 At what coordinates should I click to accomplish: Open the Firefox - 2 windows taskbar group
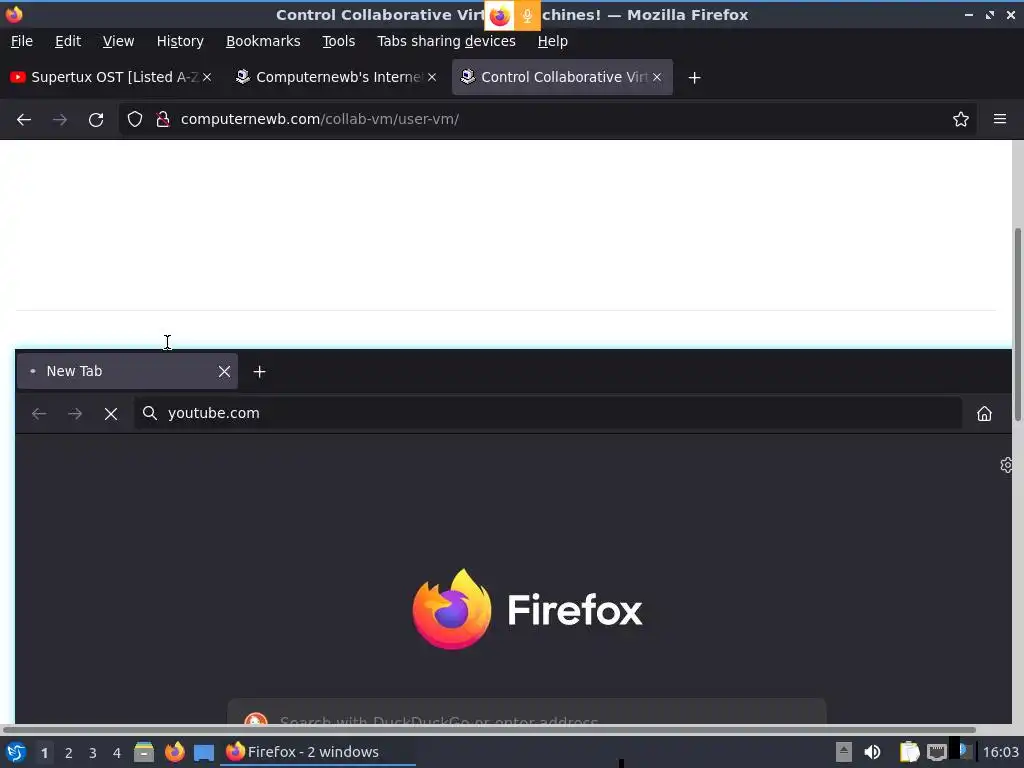[318, 752]
